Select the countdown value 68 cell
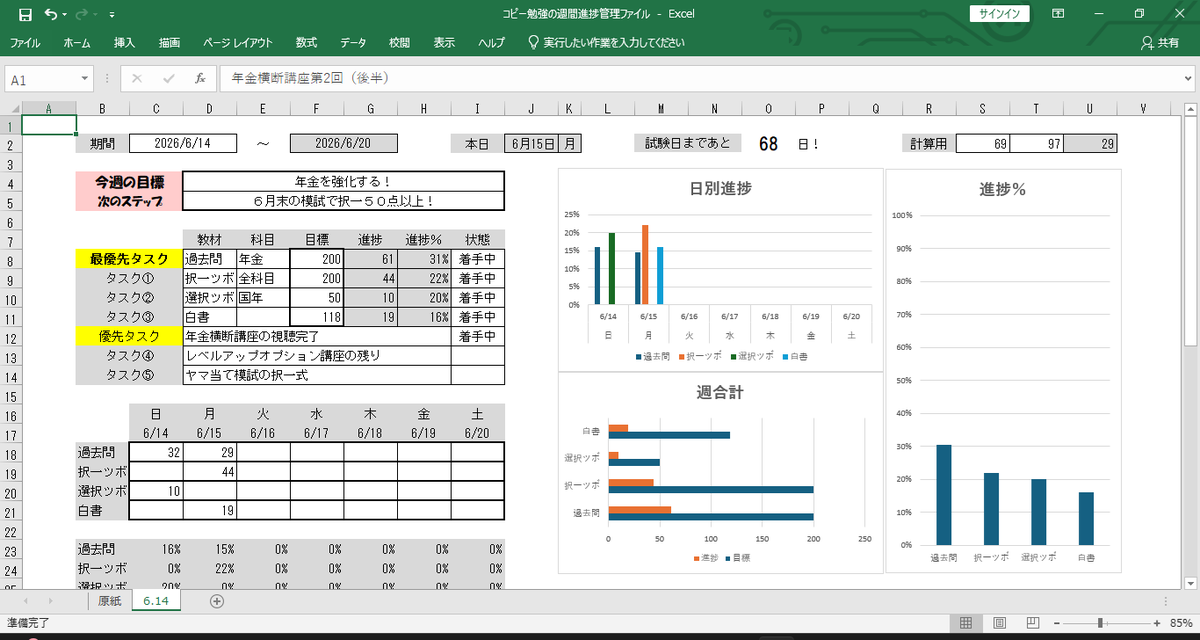Image resolution: width=1200 pixels, height=640 pixels. (x=768, y=143)
